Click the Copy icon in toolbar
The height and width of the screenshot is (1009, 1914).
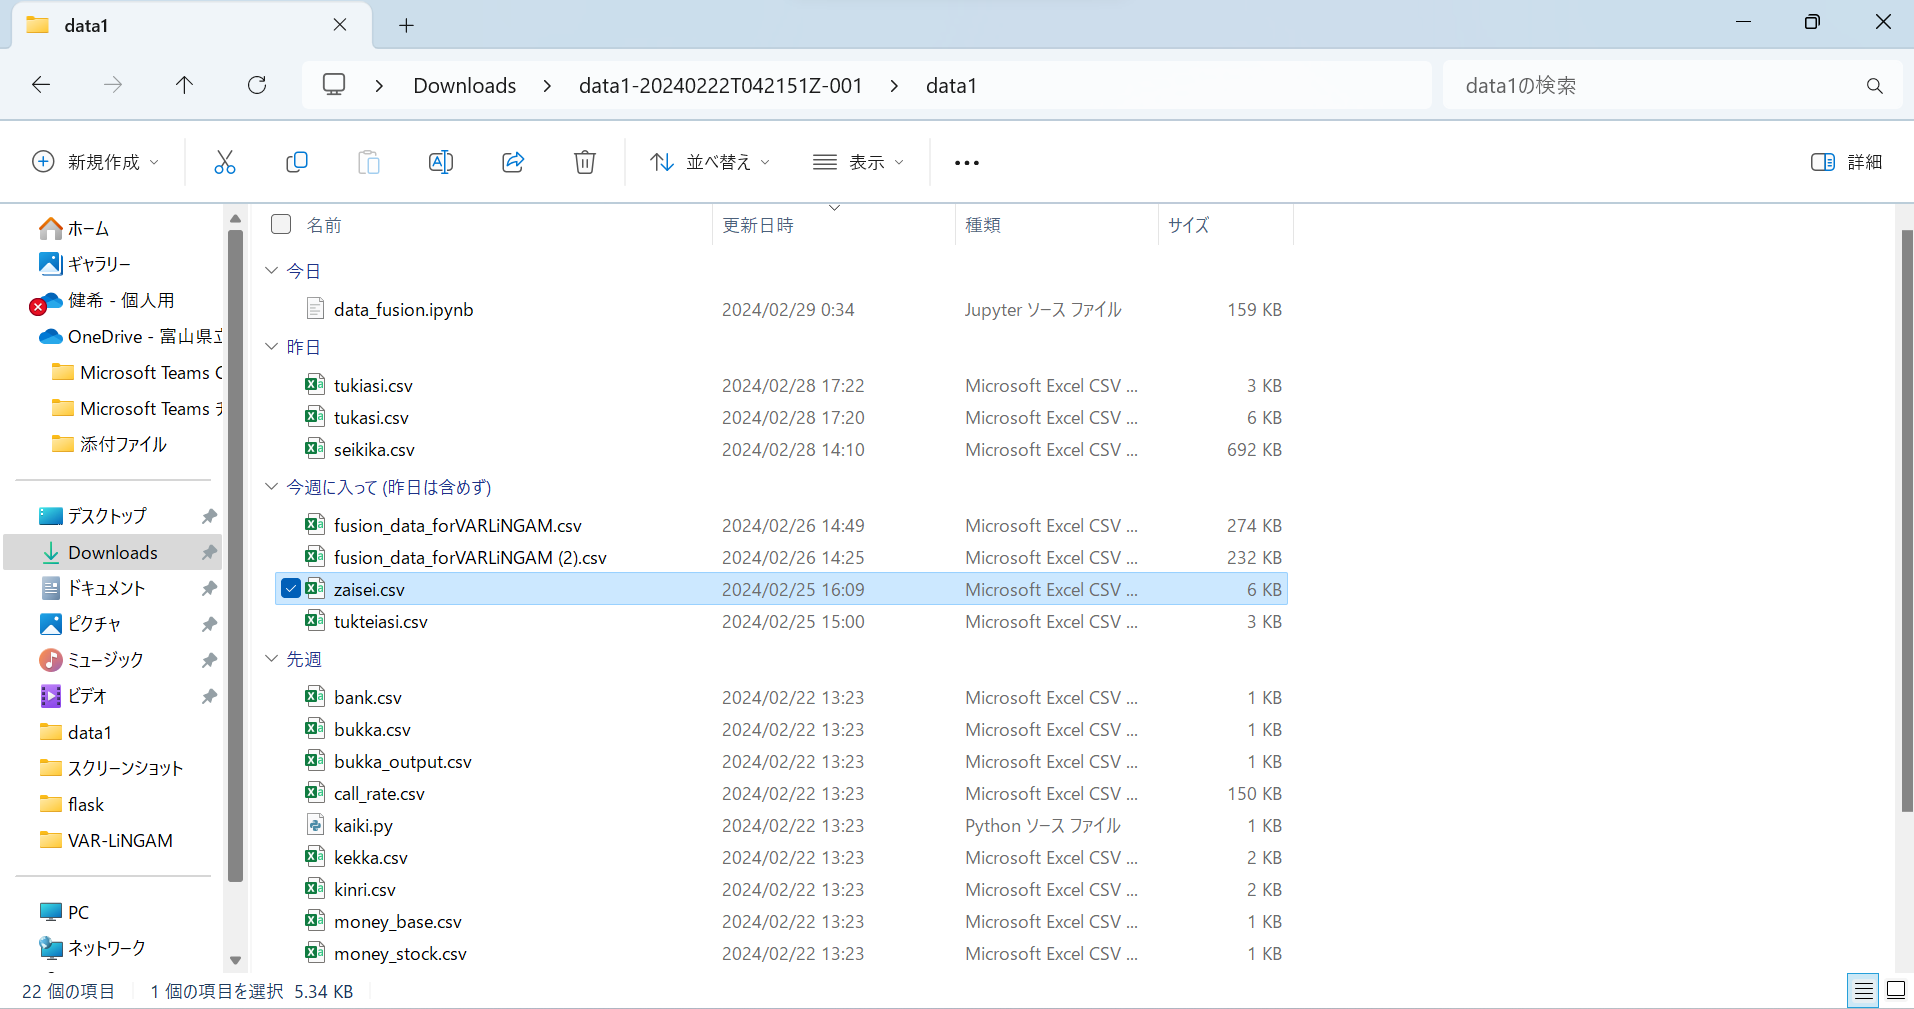[297, 162]
